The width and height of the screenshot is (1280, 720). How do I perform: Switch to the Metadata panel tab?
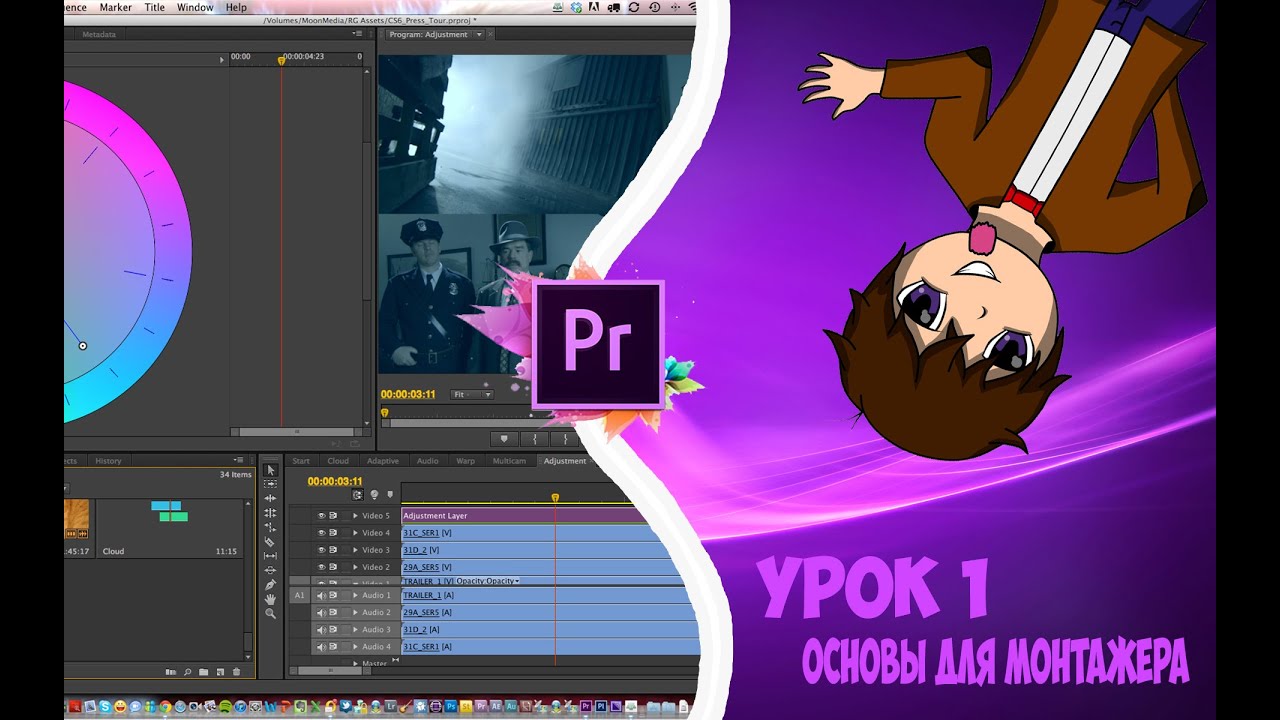click(99, 35)
